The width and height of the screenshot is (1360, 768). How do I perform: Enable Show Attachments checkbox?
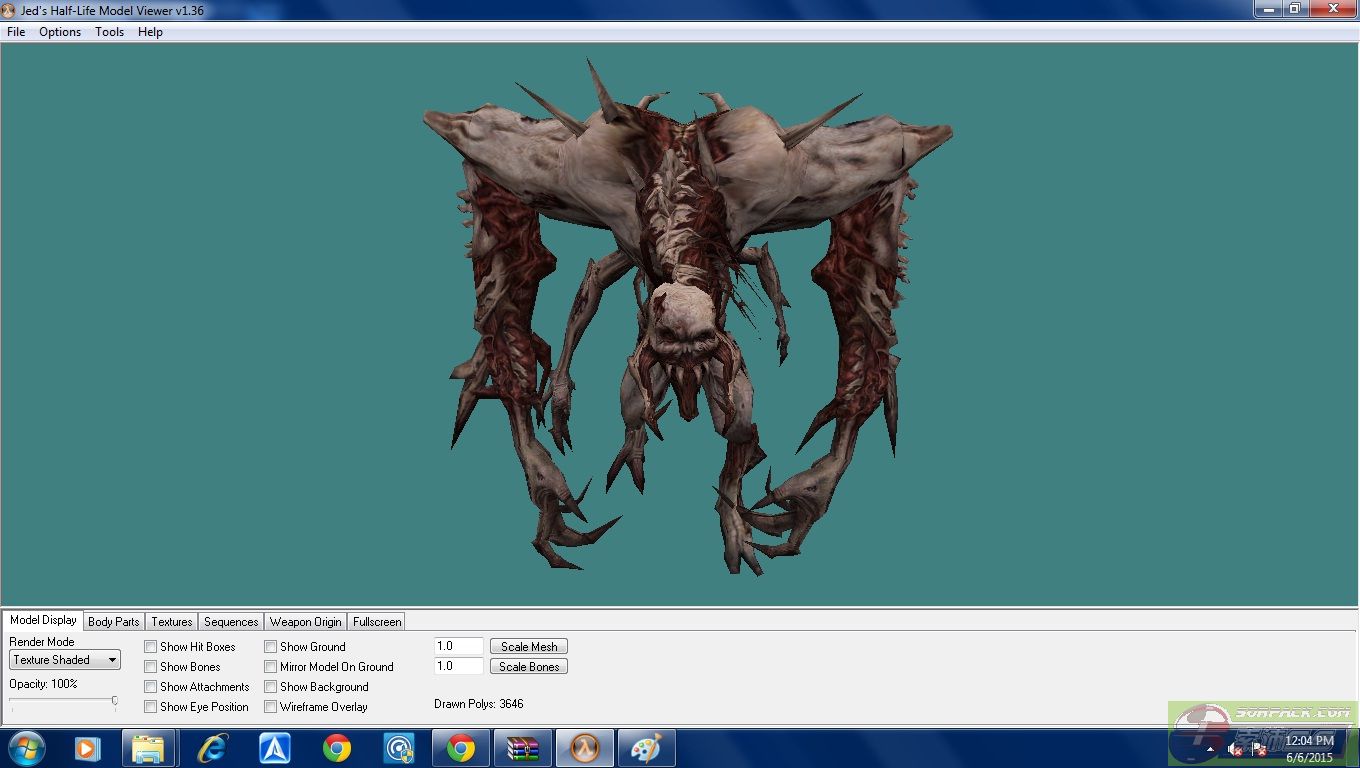151,687
